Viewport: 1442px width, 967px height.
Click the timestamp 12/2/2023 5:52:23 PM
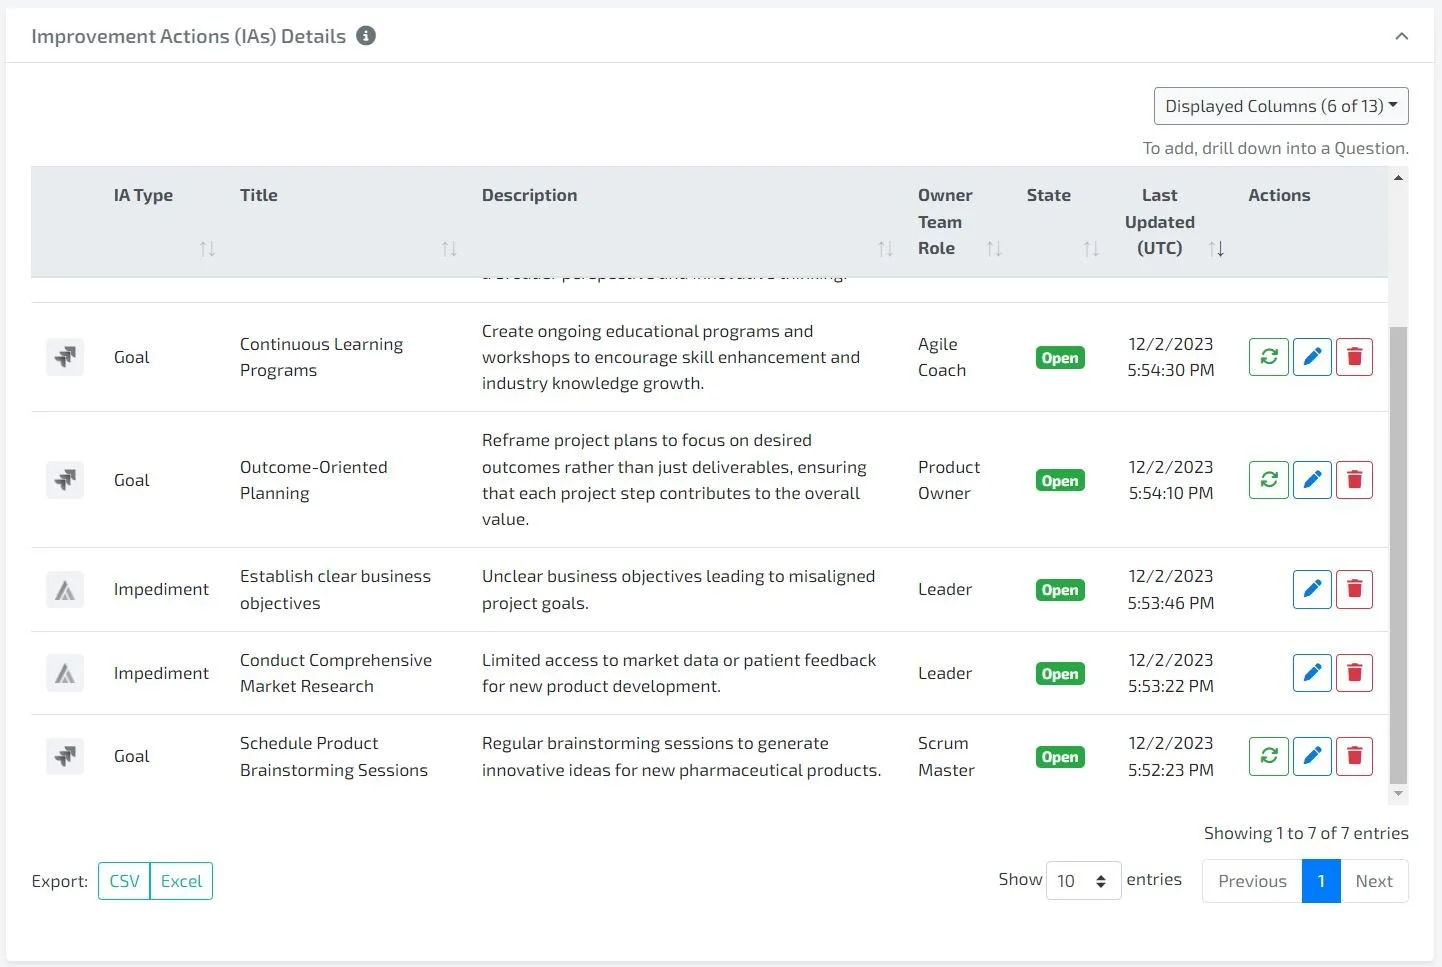pyautogui.click(x=1171, y=757)
